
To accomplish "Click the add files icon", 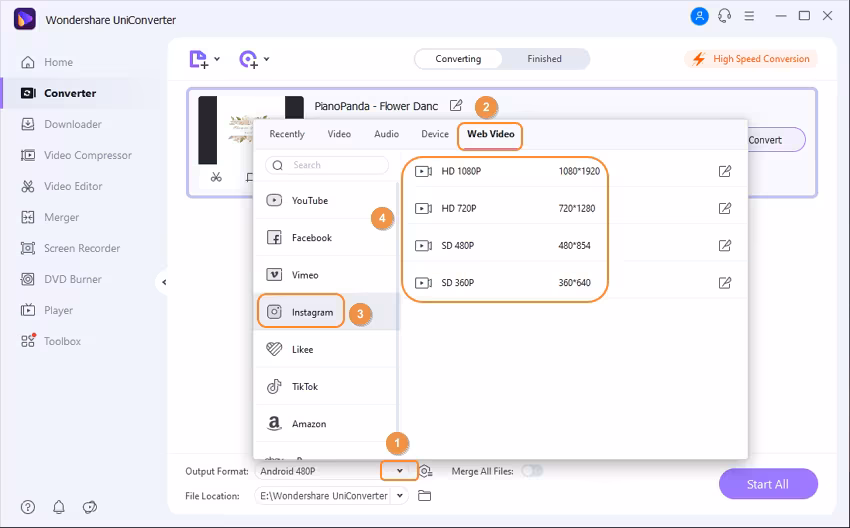I will 198,59.
